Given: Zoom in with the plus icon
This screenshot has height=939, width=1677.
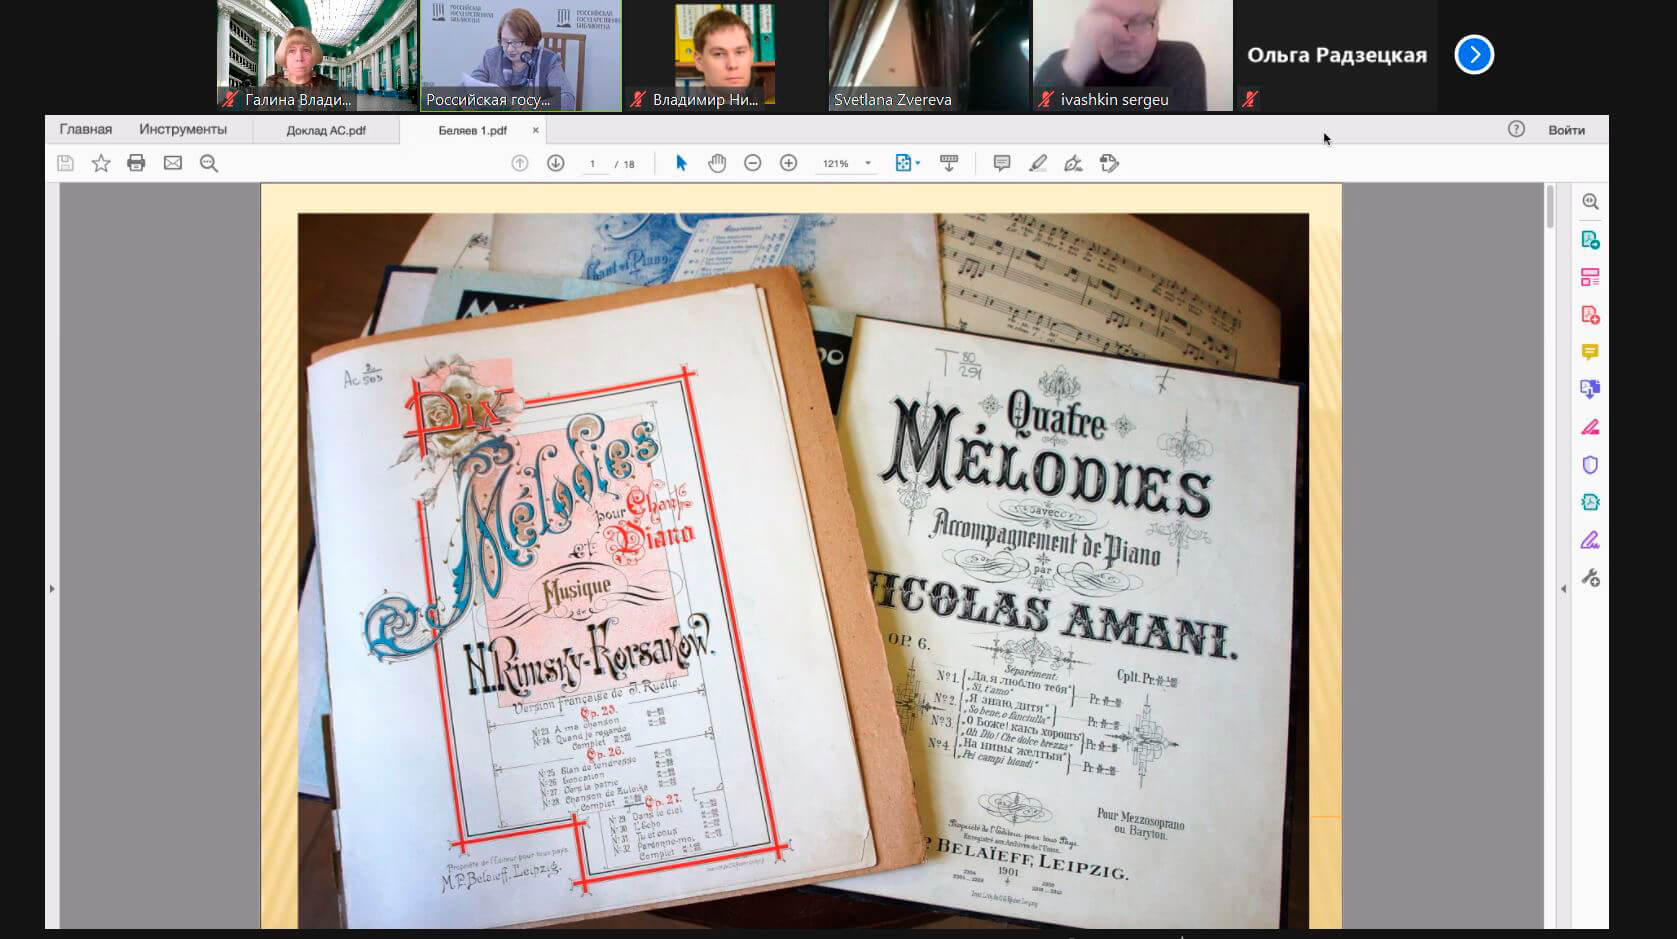Looking at the screenshot, I should pos(788,163).
